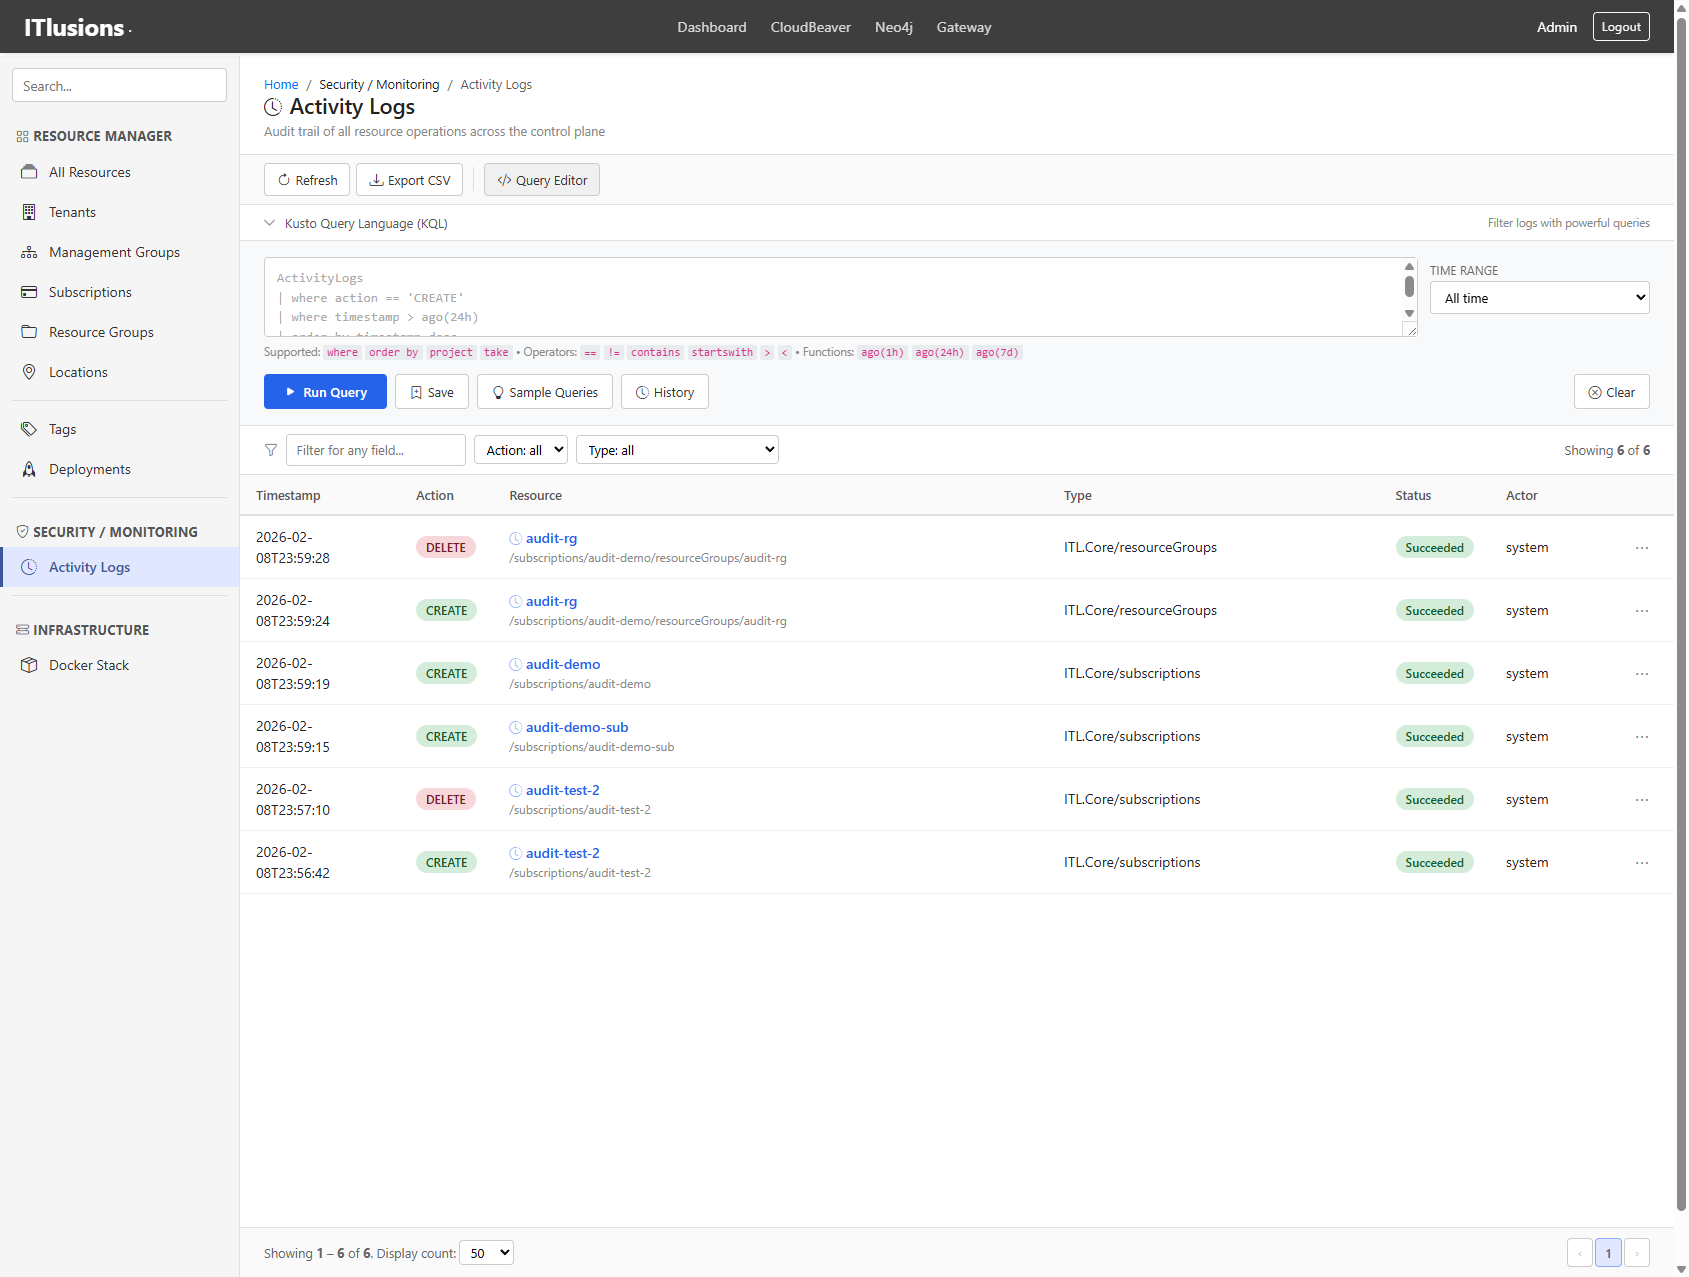
Task: Open the audit-demo subscription link
Action: pyautogui.click(x=562, y=664)
